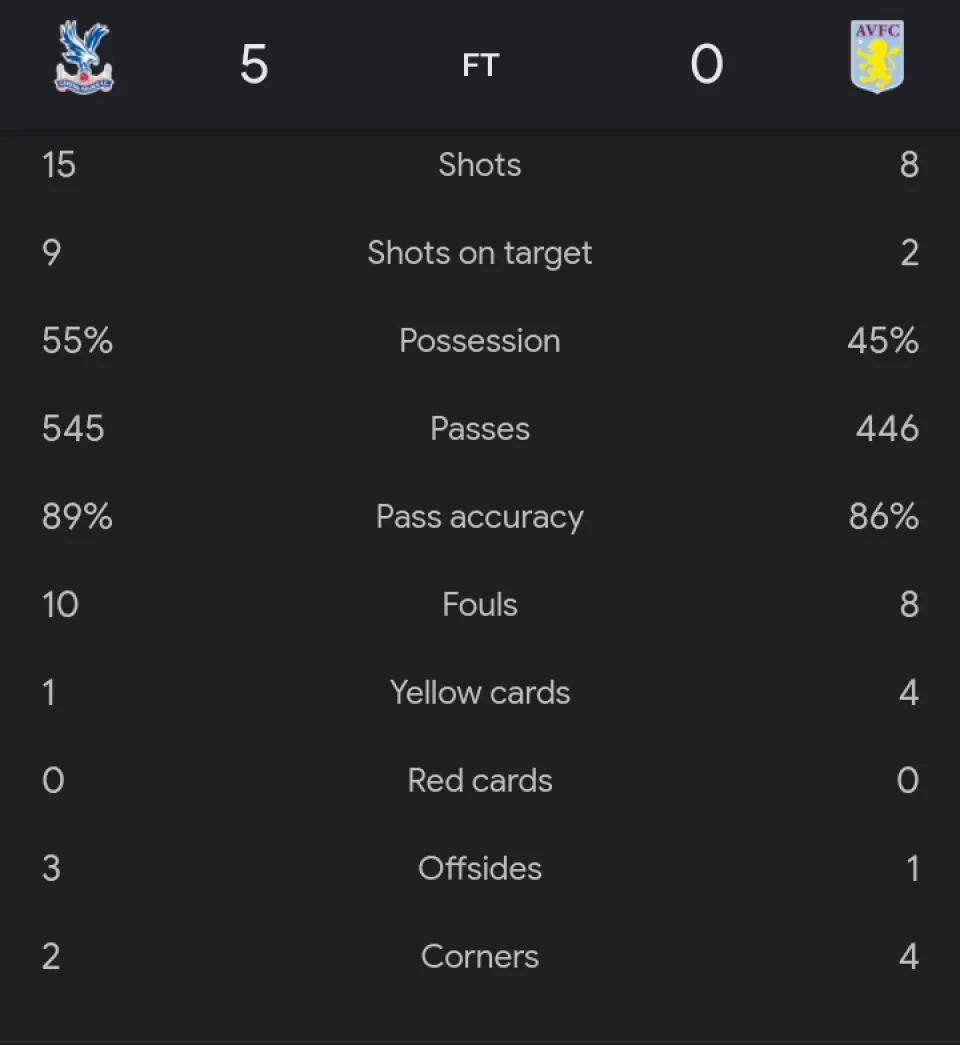Select Crystal Palace's score of 5
This screenshot has width=960, height=1045.
[254, 65]
